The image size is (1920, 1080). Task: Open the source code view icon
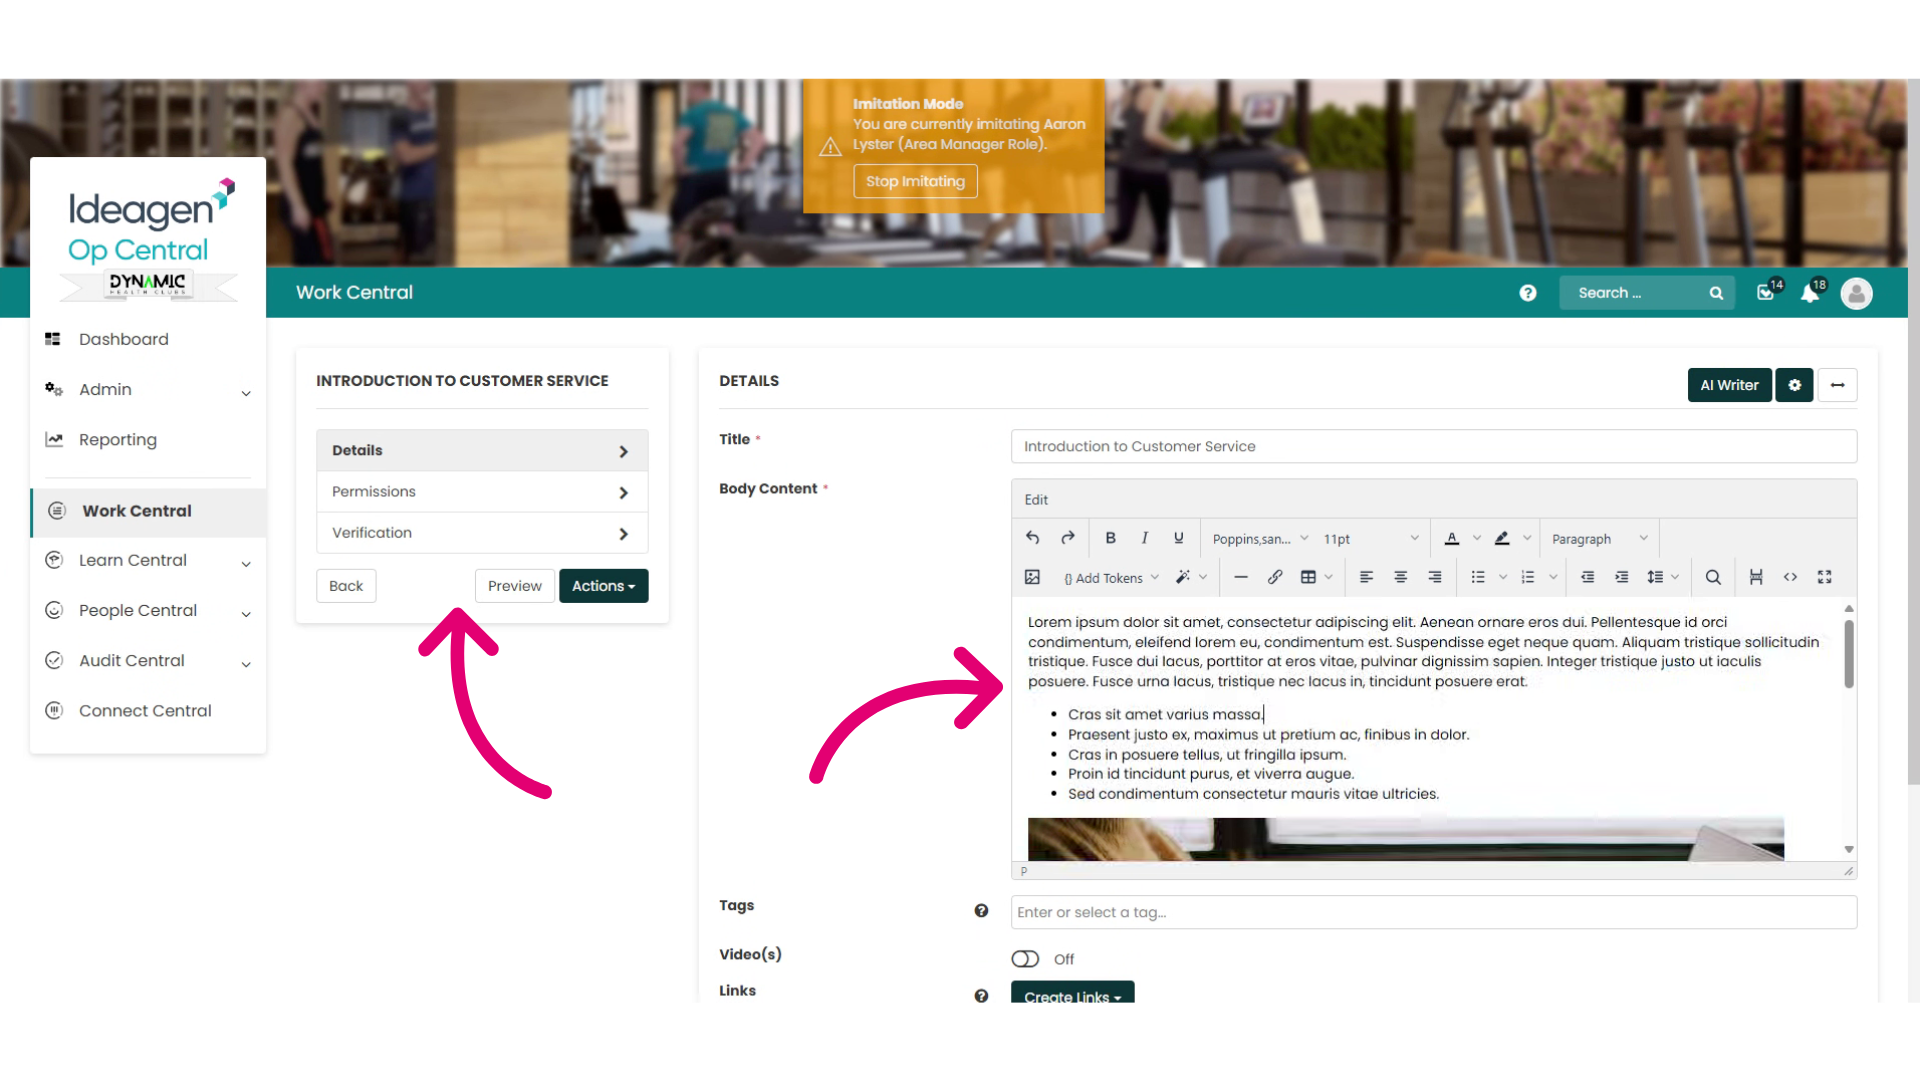tap(1790, 577)
